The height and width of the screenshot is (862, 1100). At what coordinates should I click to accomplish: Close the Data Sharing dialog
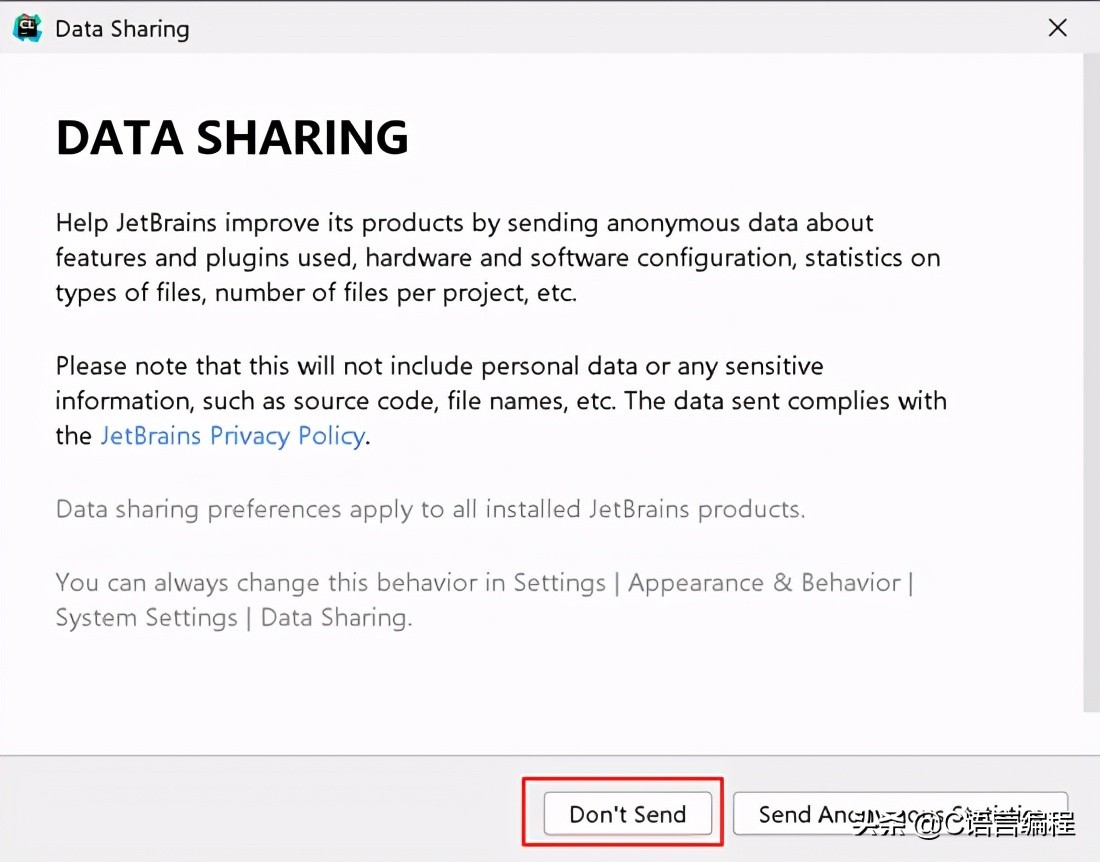pos(1057,28)
